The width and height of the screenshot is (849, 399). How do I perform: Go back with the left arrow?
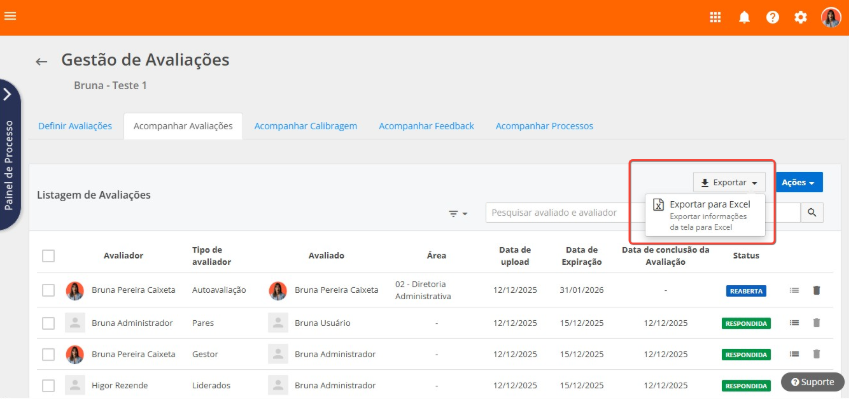coord(41,61)
